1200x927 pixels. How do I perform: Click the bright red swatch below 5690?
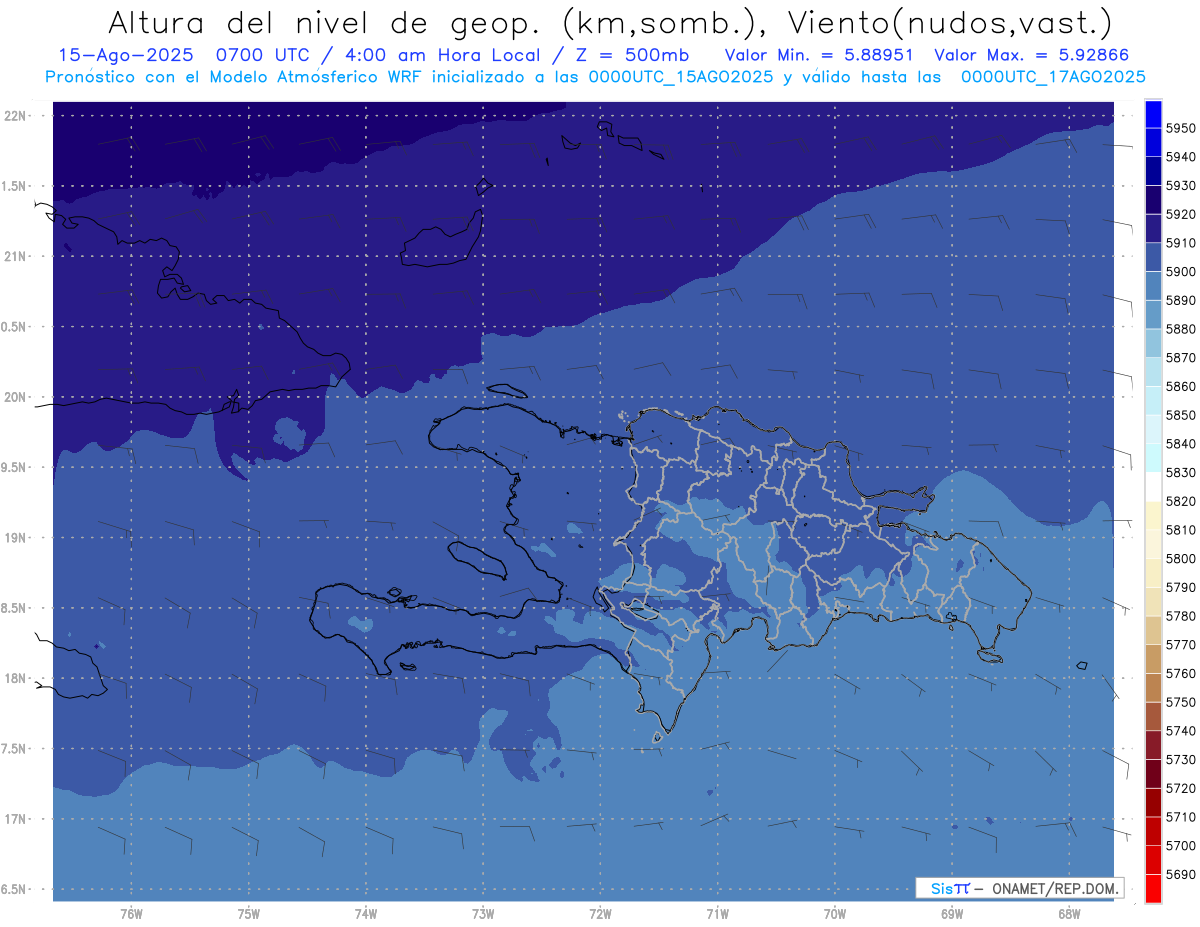tap(1153, 888)
